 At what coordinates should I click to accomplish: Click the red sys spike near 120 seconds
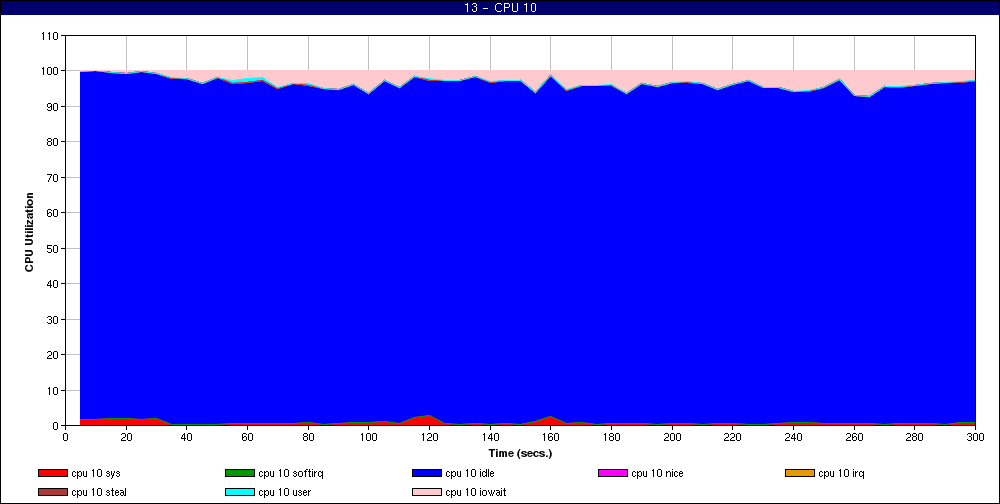pos(426,420)
